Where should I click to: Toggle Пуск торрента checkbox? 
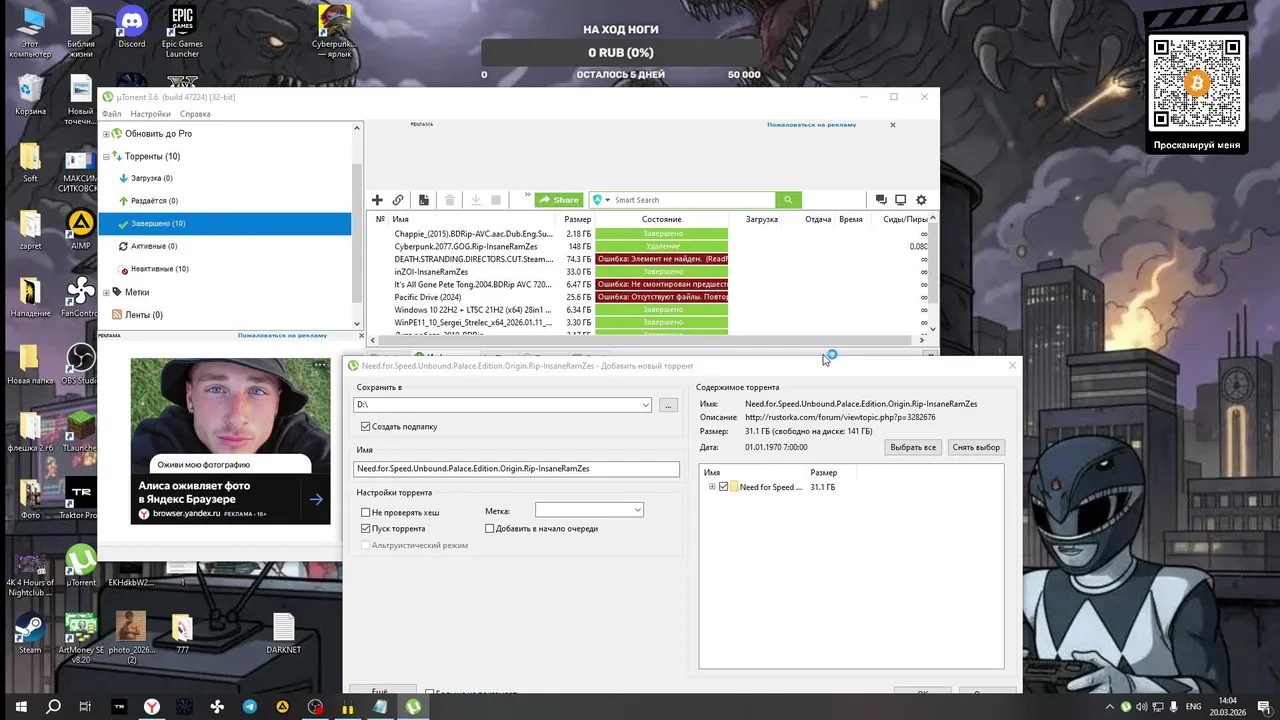(366, 528)
